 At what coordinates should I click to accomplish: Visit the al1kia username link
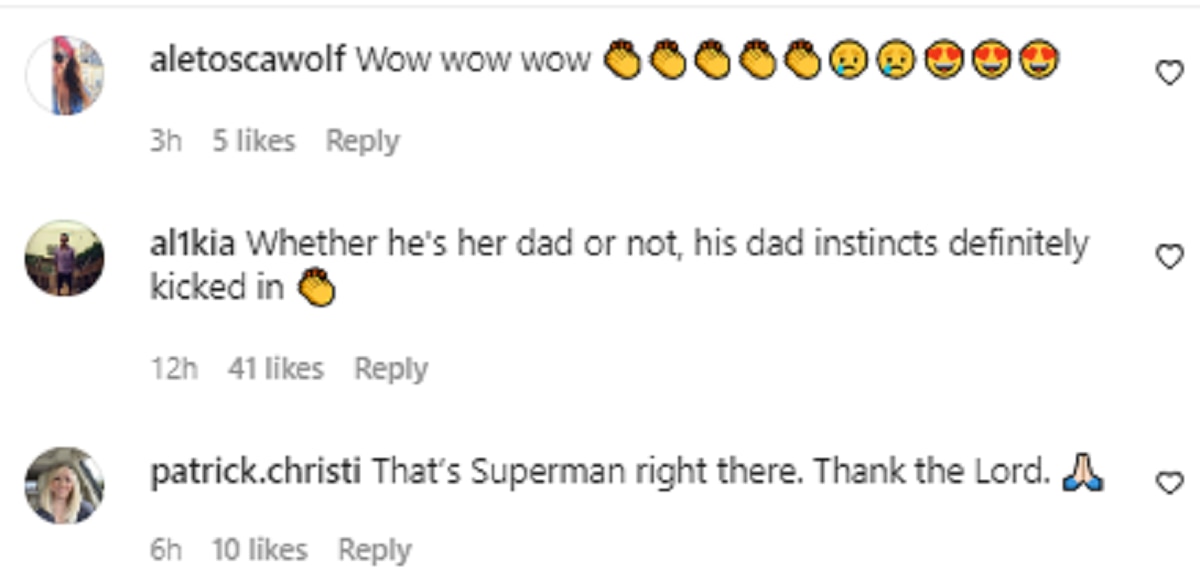(x=193, y=243)
